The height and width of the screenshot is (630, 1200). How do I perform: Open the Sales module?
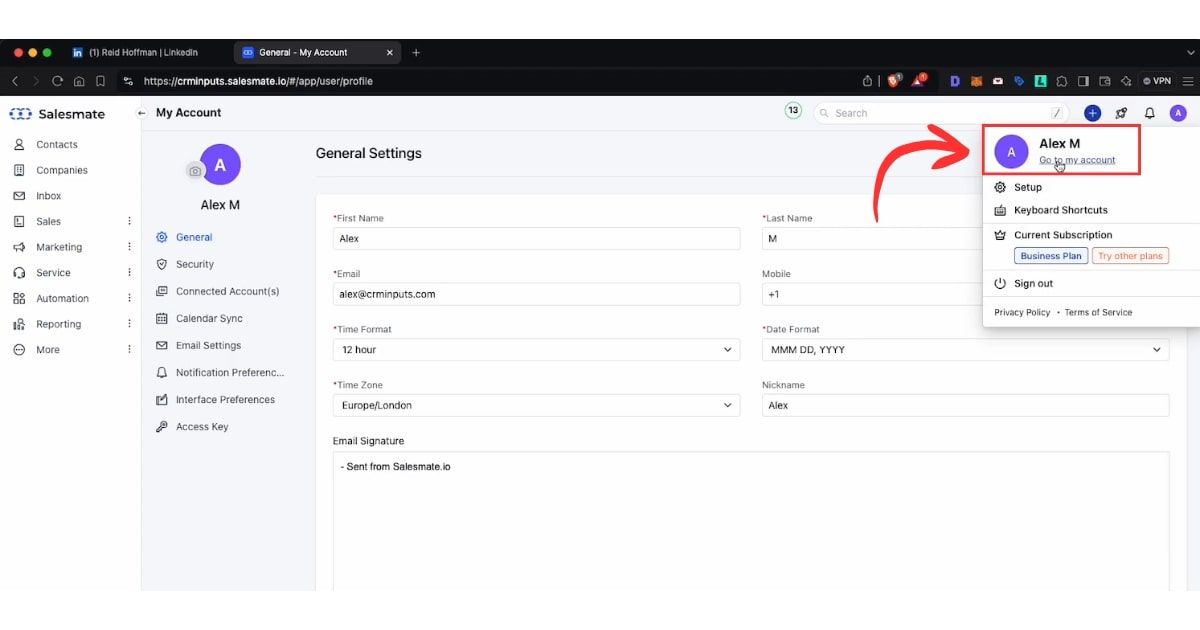tap(48, 222)
